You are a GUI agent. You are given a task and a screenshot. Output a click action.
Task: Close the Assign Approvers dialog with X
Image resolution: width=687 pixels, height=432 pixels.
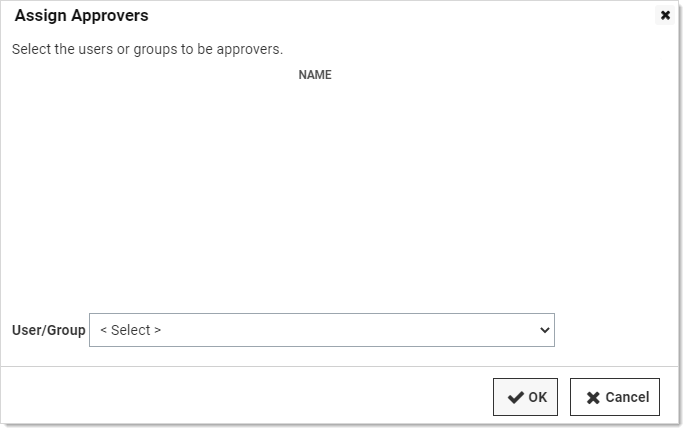coord(665,15)
